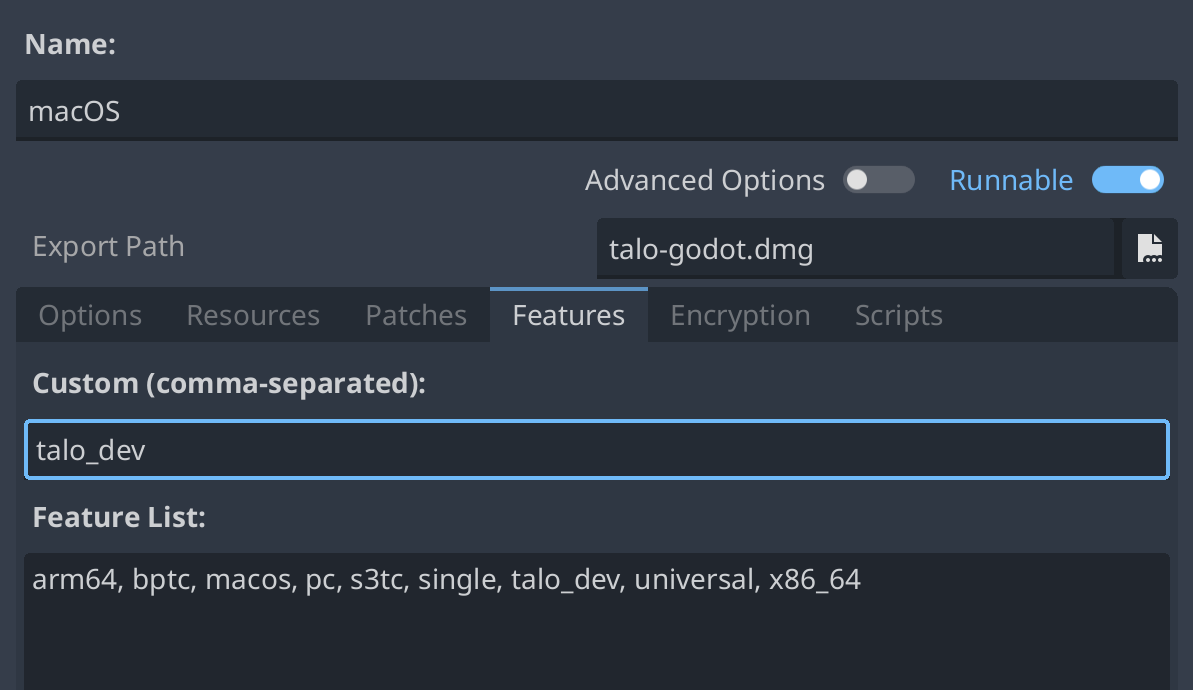
Task: Open the Resources tab
Action: [x=253, y=316]
